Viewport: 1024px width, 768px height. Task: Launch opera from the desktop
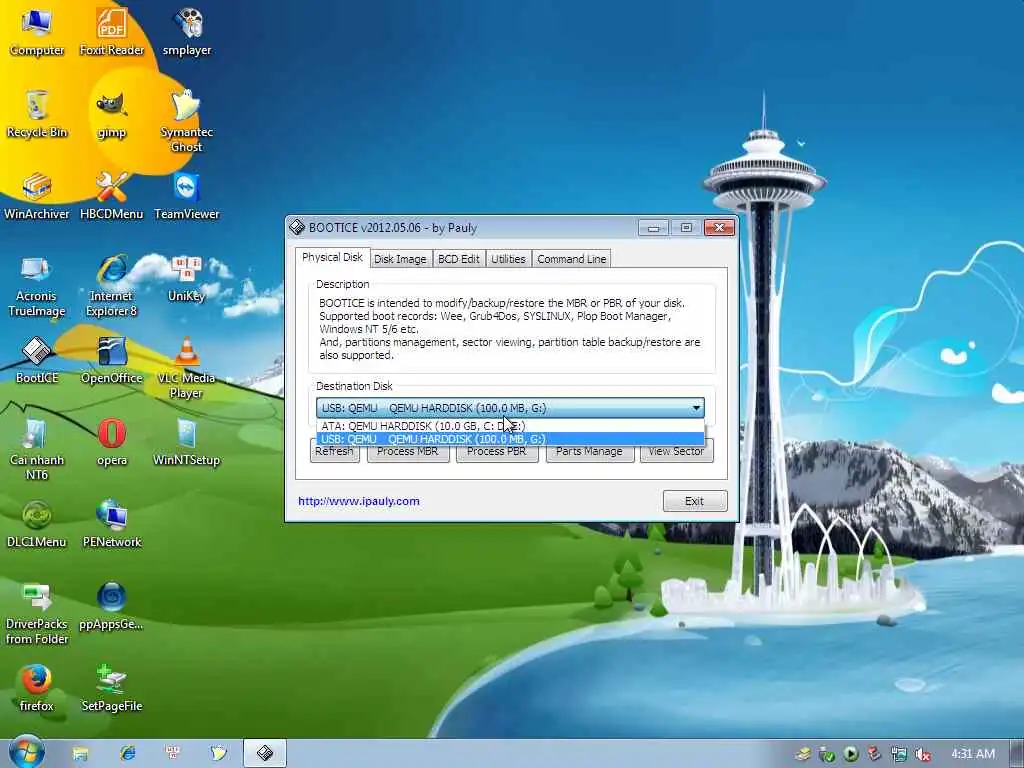(112, 442)
